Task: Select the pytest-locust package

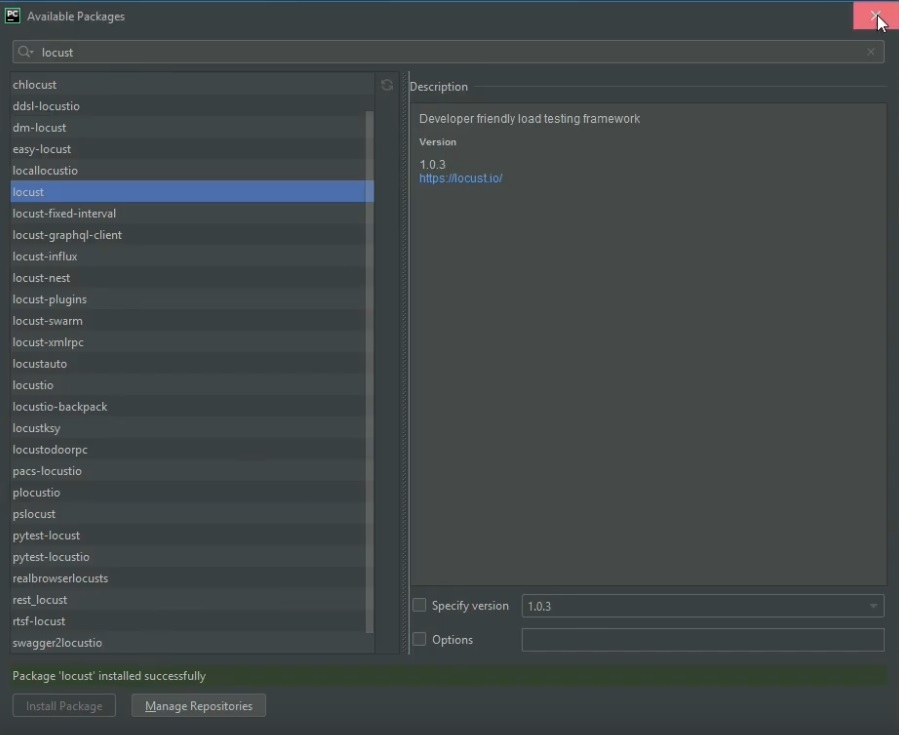Action: click(192, 535)
